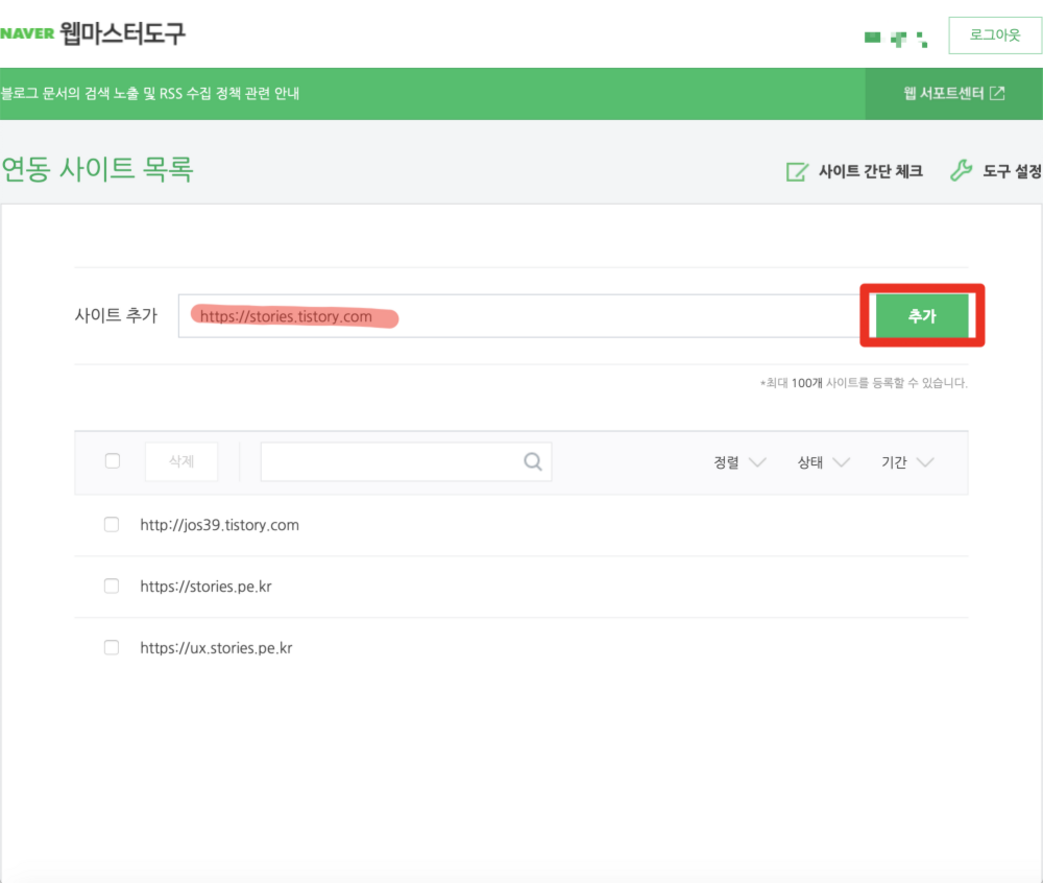Tick the https://ux.stories.pe.kr checkbox
This screenshot has width=1043, height=883.
click(x=112, y=647)
